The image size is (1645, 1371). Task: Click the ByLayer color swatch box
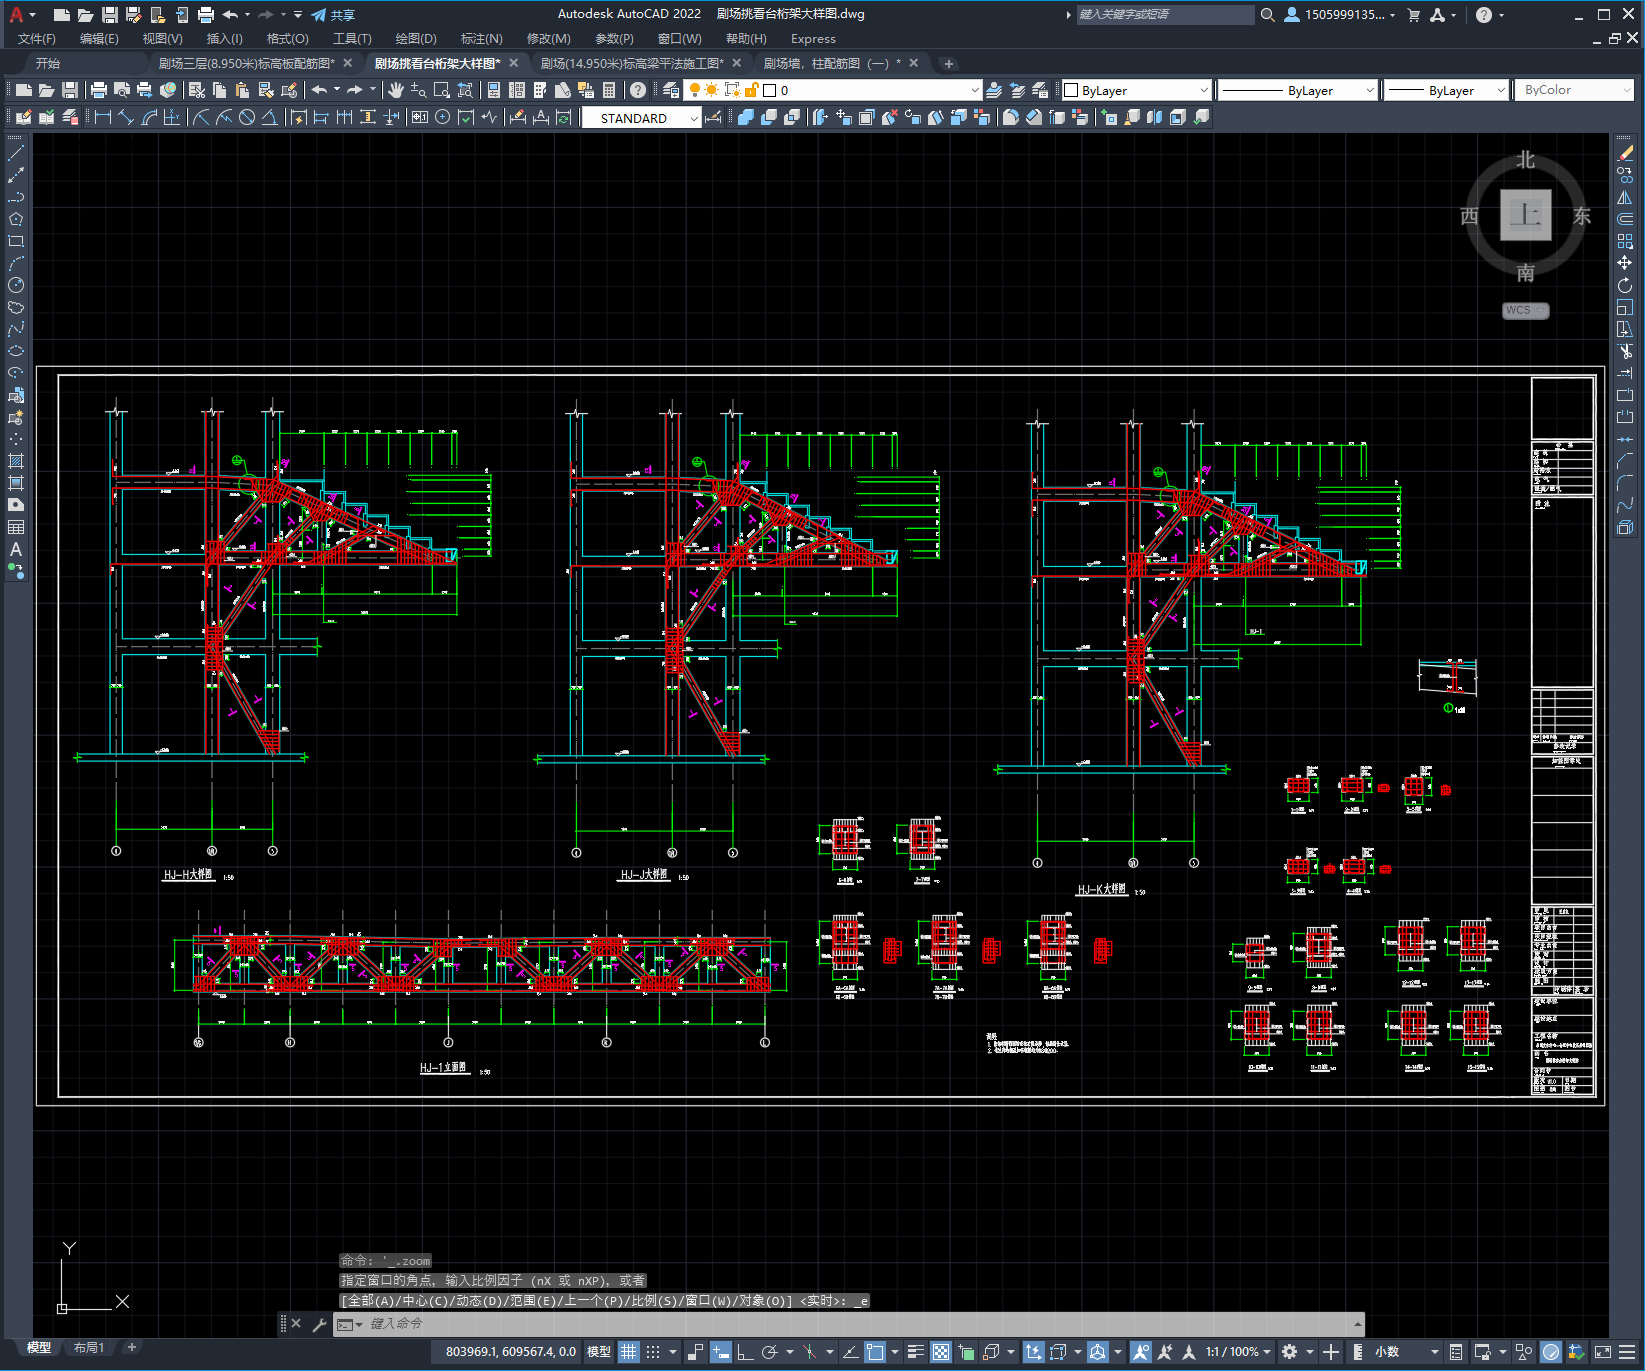tap(1071, 90)
